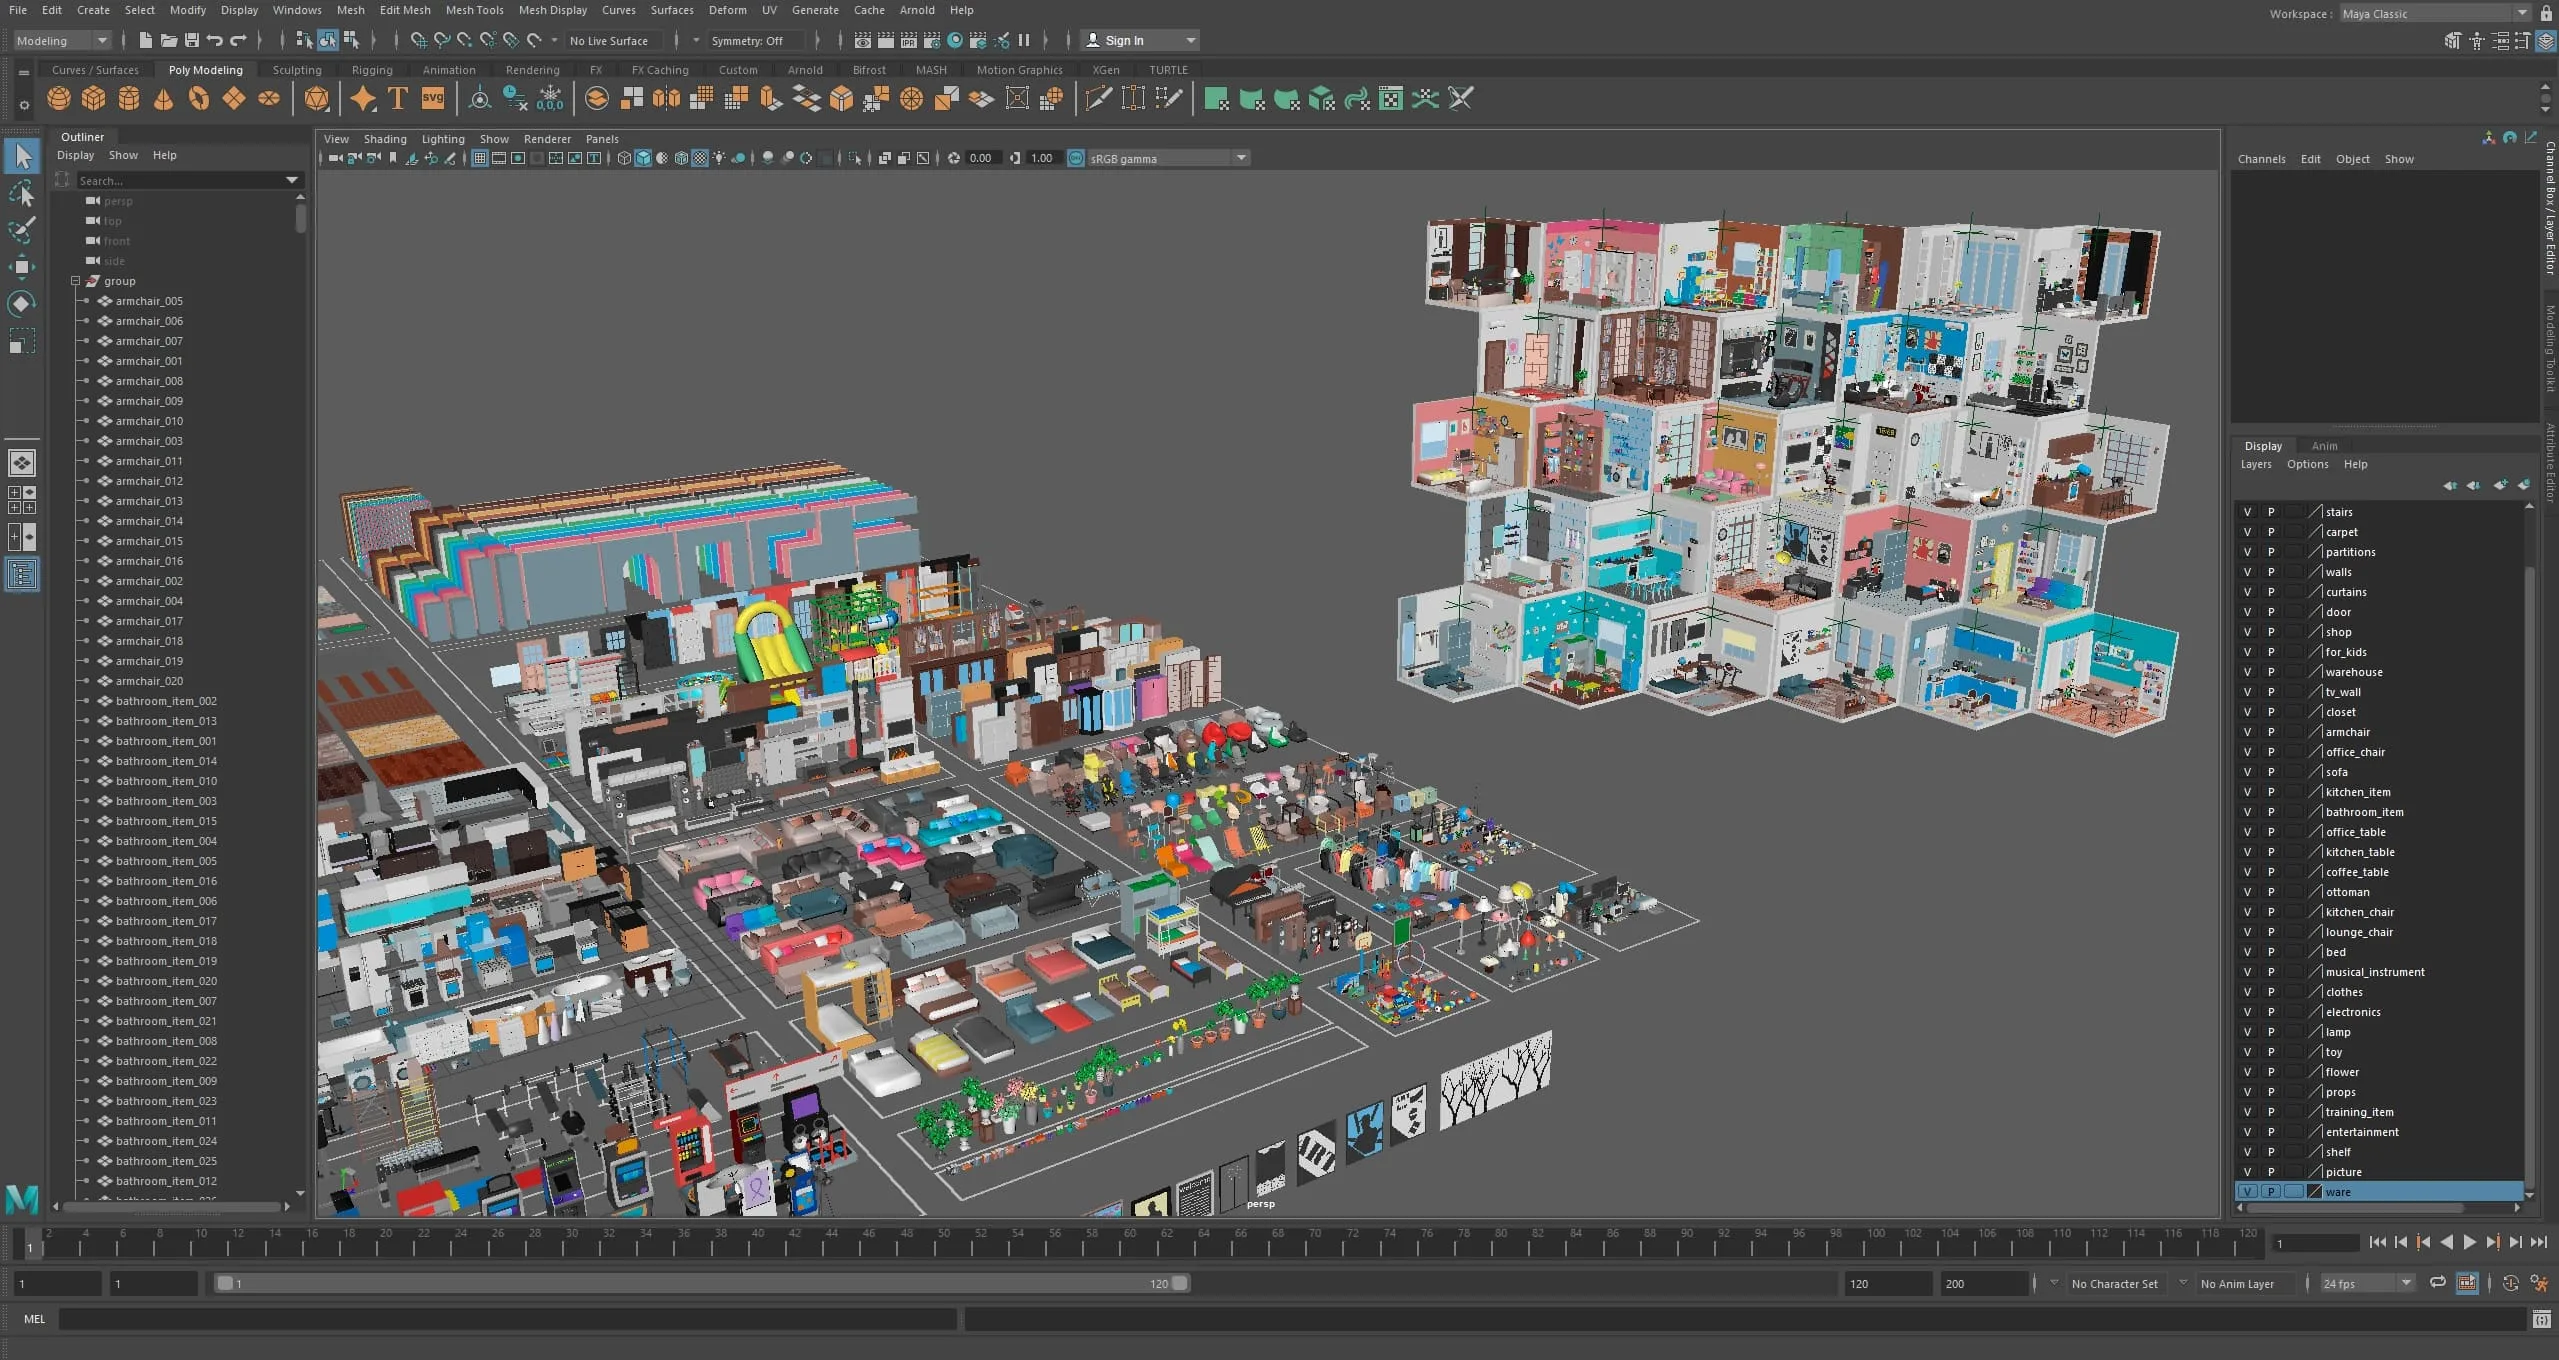Open Layers menu in layer editor

coord(2255,464)
